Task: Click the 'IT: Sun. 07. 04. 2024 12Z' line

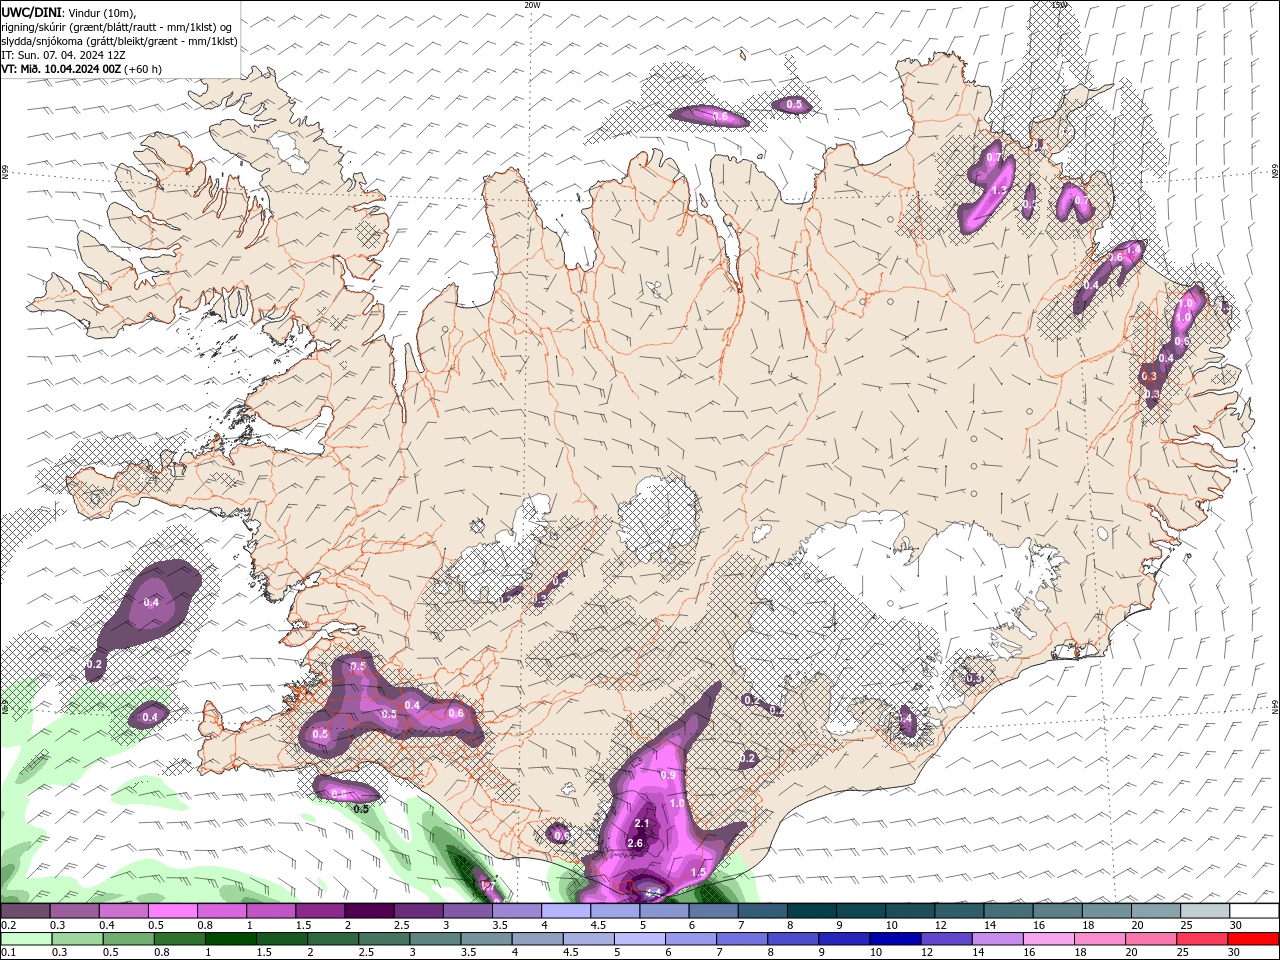Action: coord(63,55)
